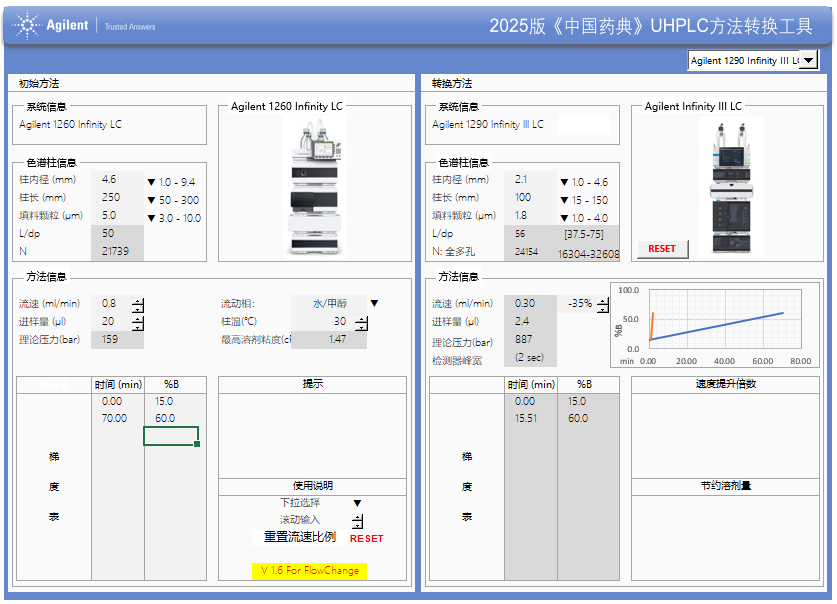Open the mobile phase water/methanol dropdown arrow
The image size is (837, 604).
375,303
